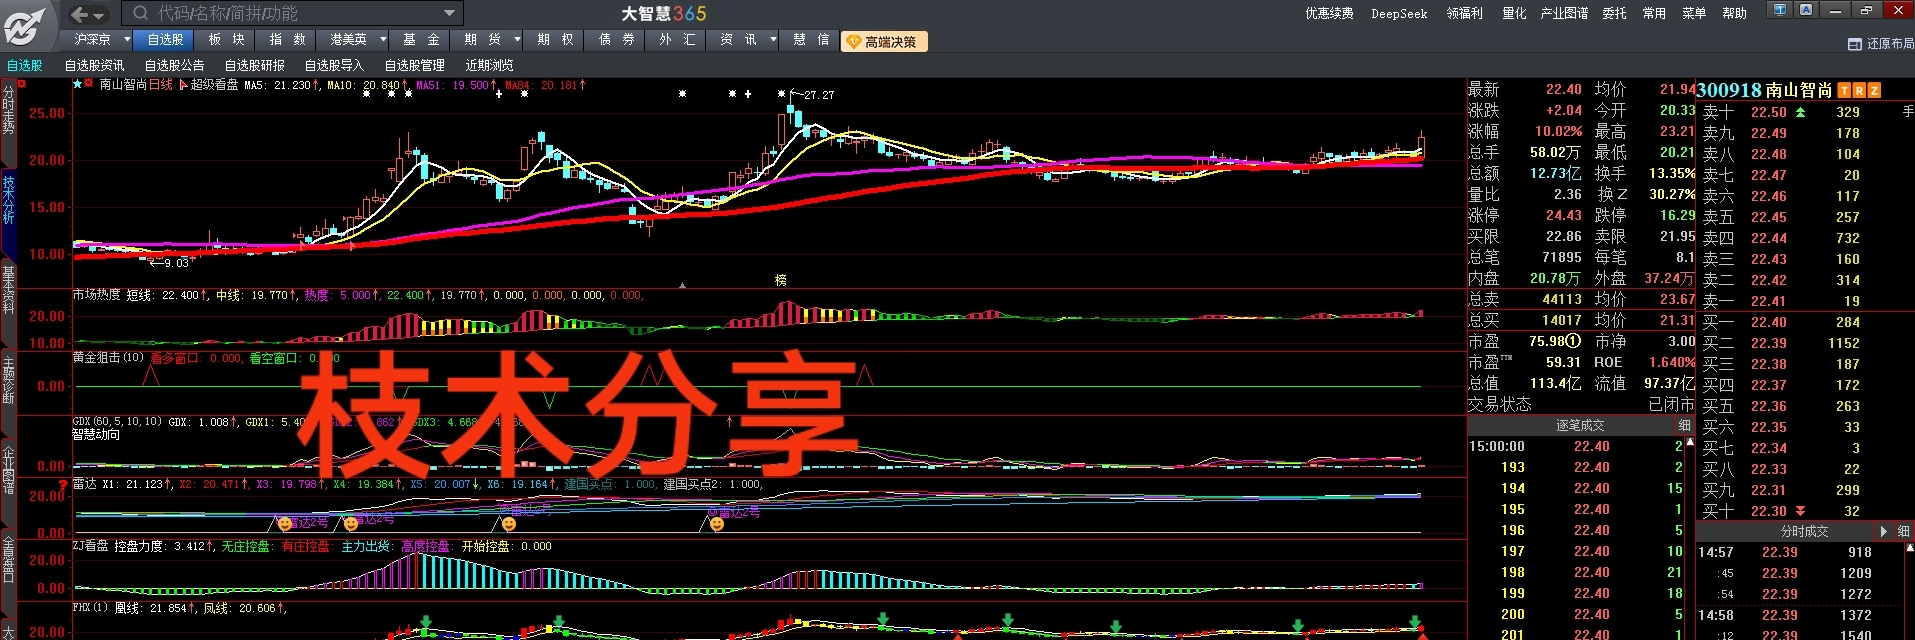This screenshot has height=640, width=1915.
Task: Click the red gear icon beside chart title
Action: 89,85
